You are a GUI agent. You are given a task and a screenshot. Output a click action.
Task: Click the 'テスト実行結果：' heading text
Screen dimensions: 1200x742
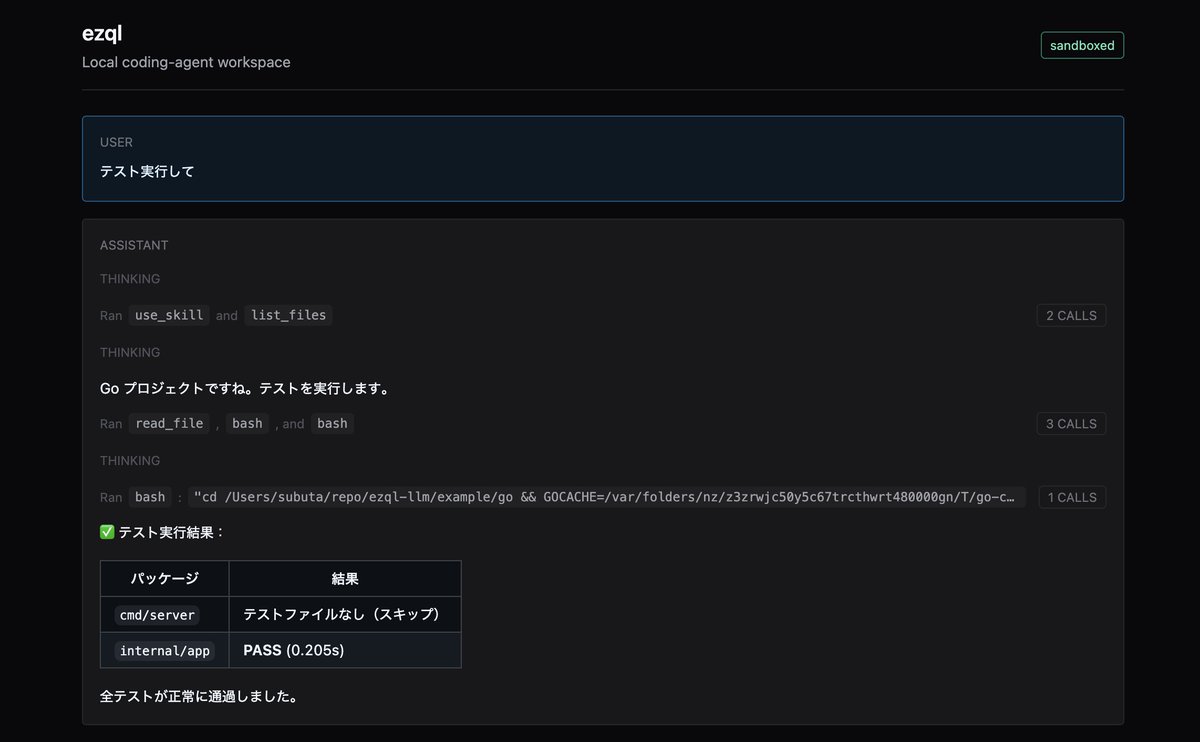(172, 532)
